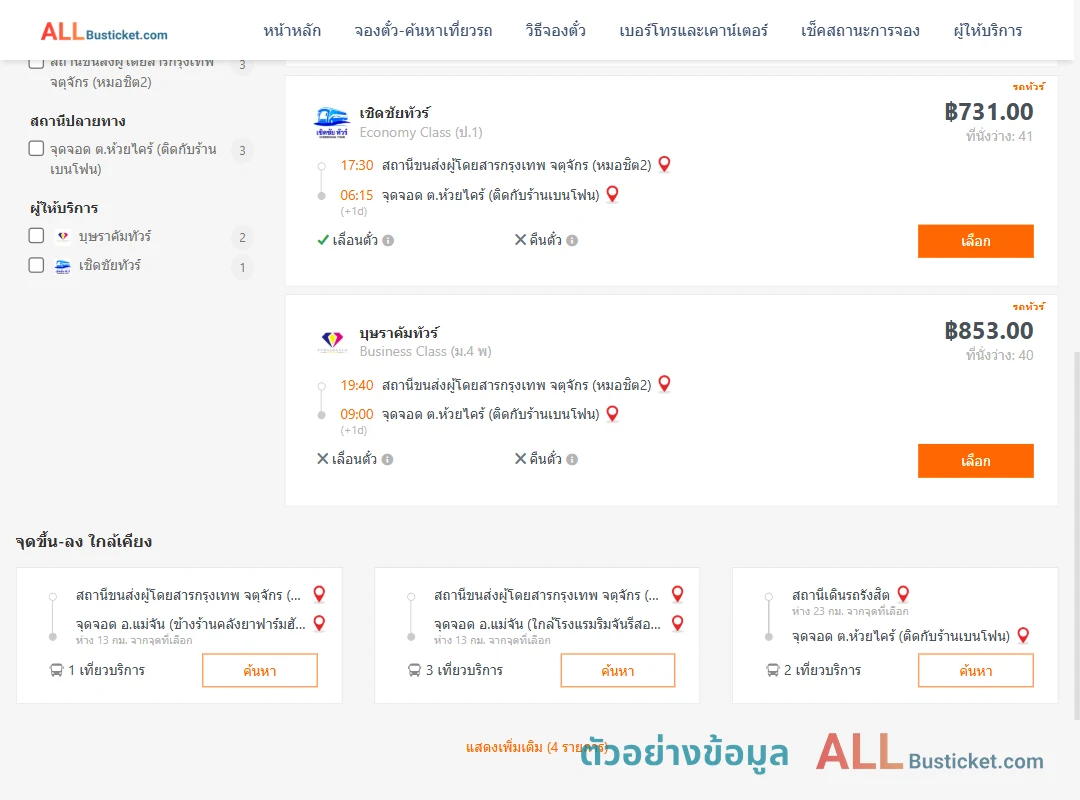
Task: Search the 3 เที่ยวบริการ nearby route with ค้นหา
Action: [618, 670]
